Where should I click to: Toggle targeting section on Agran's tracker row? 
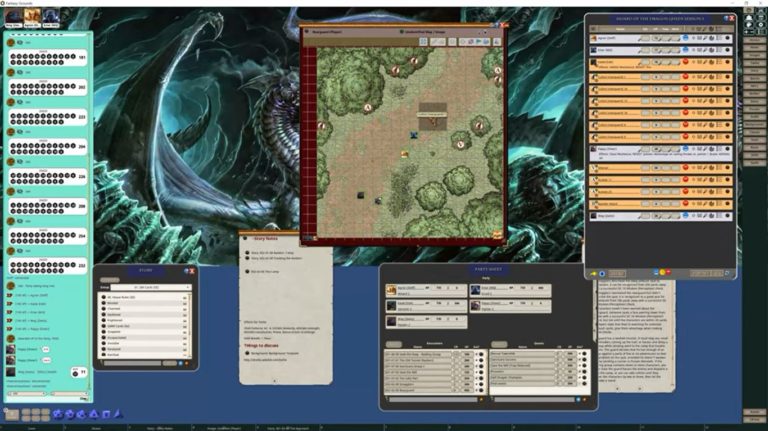coord(694,38)
